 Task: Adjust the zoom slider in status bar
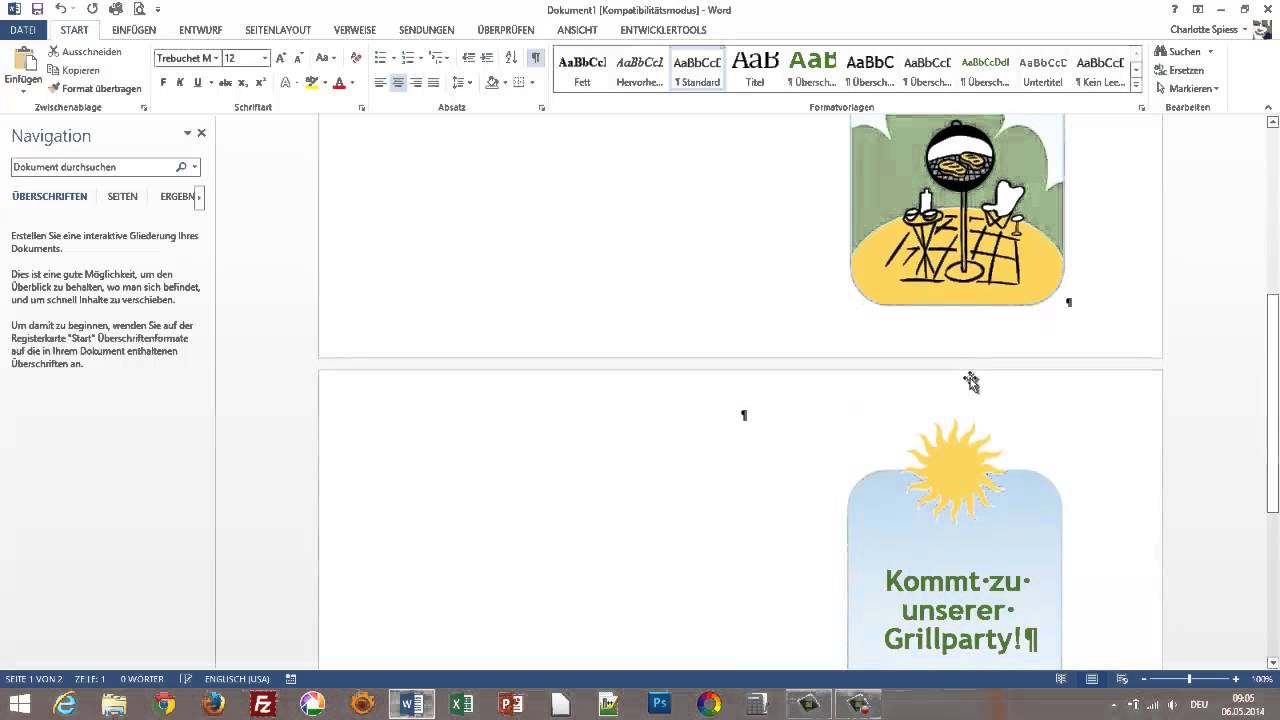pyautogui.click(x=1189, y=679)
